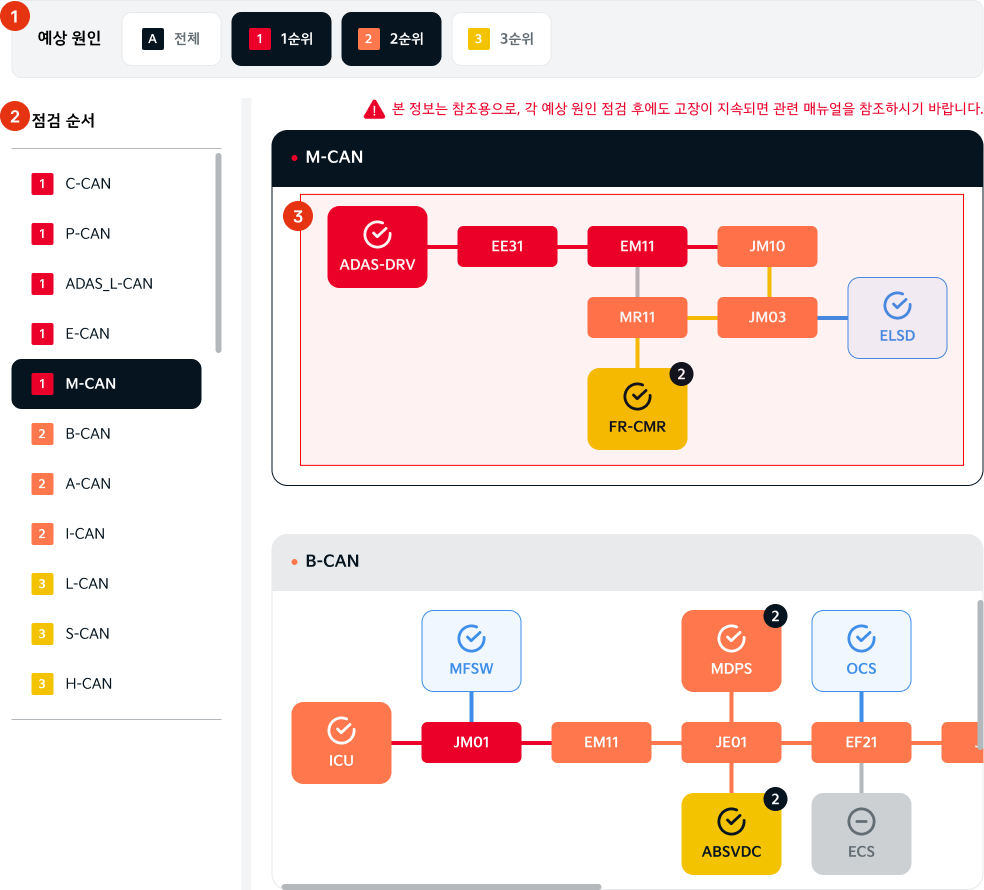The height and width of the screenshot is (890, 984).
Task: Select the ICU module node
Action: (x=341, y=743)
